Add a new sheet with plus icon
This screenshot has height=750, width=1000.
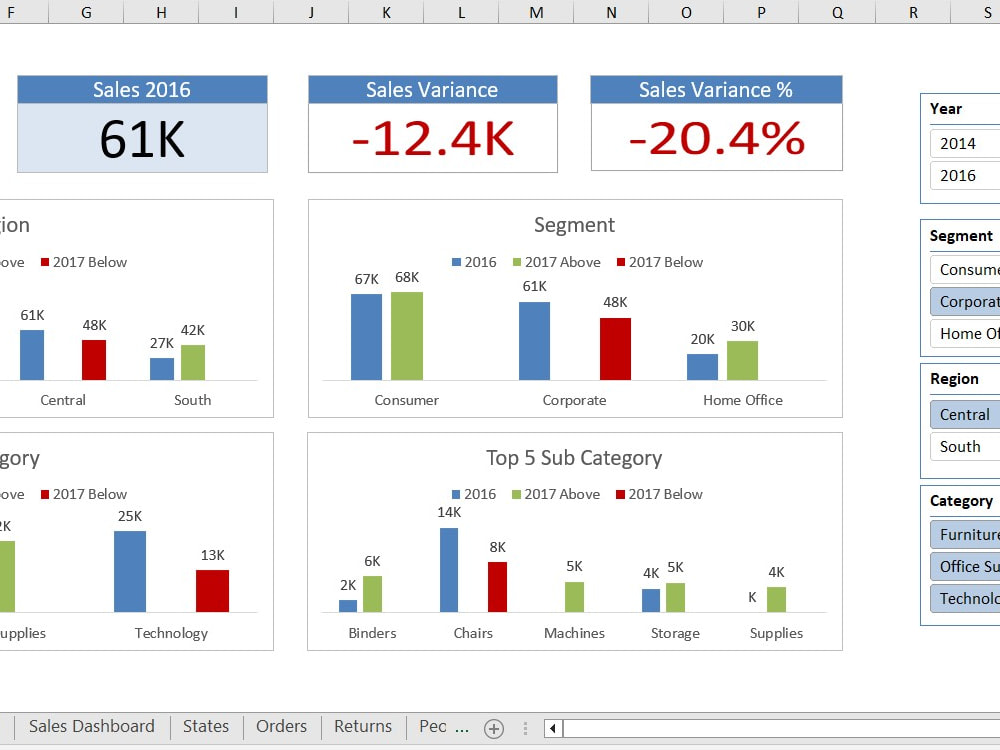pyautogui.click(x=494, y=728)
